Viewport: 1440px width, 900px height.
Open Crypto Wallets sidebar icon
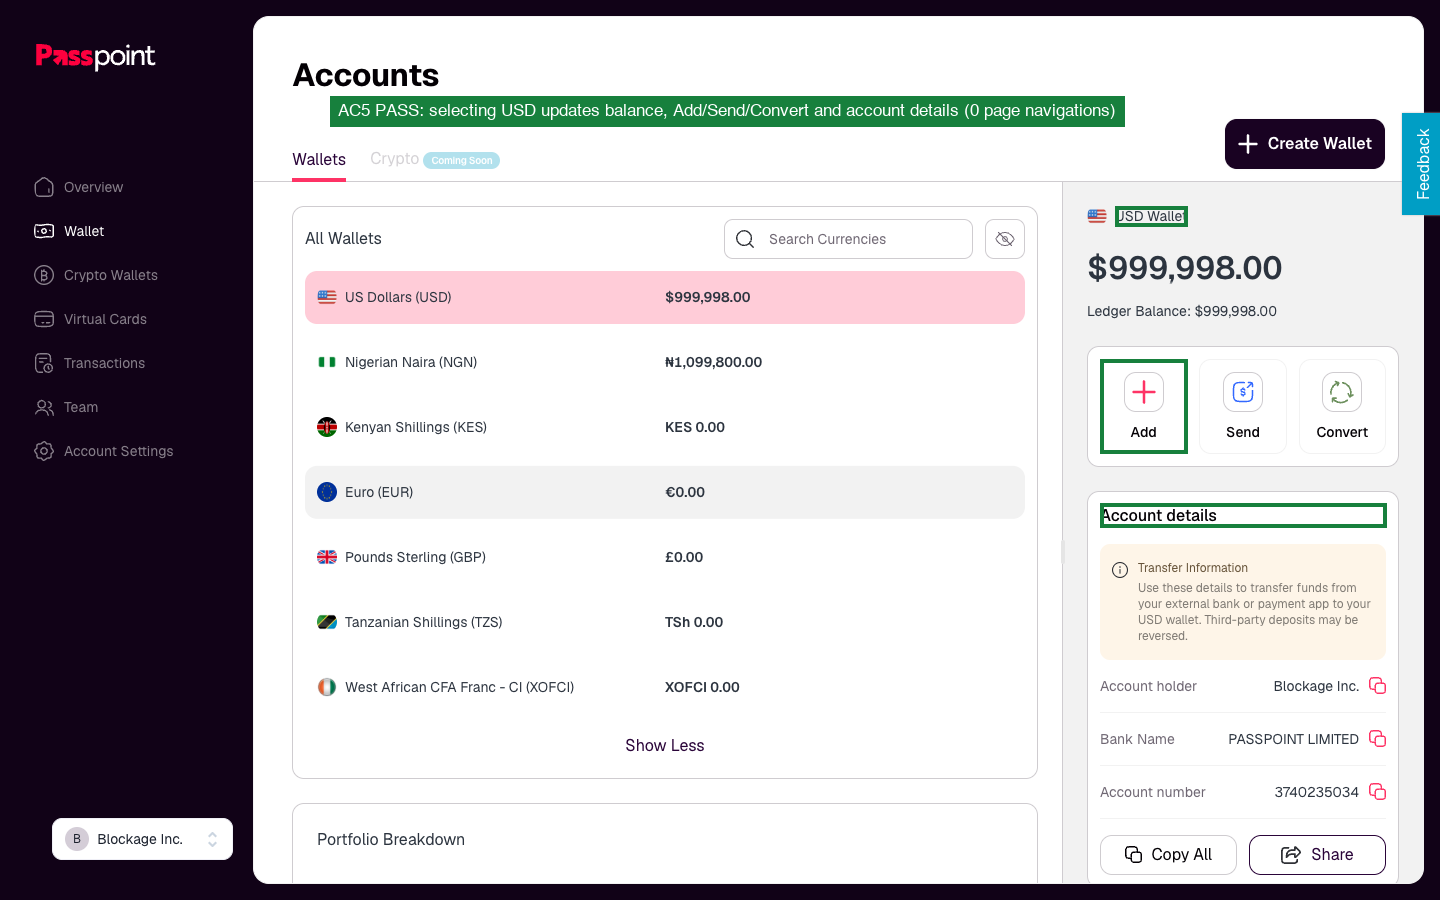(x=44, y=275)
